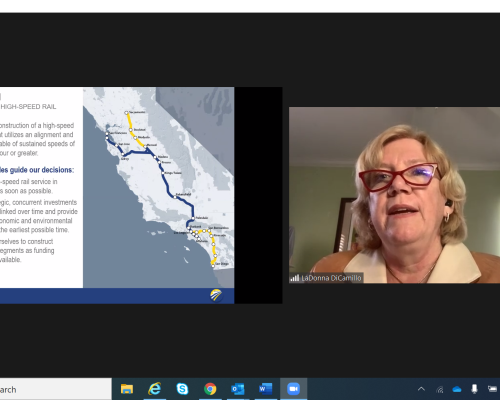Expand the hidden system tray icons chevron
The width and height of the screenshot is (500, 400).
coord(421,389)
